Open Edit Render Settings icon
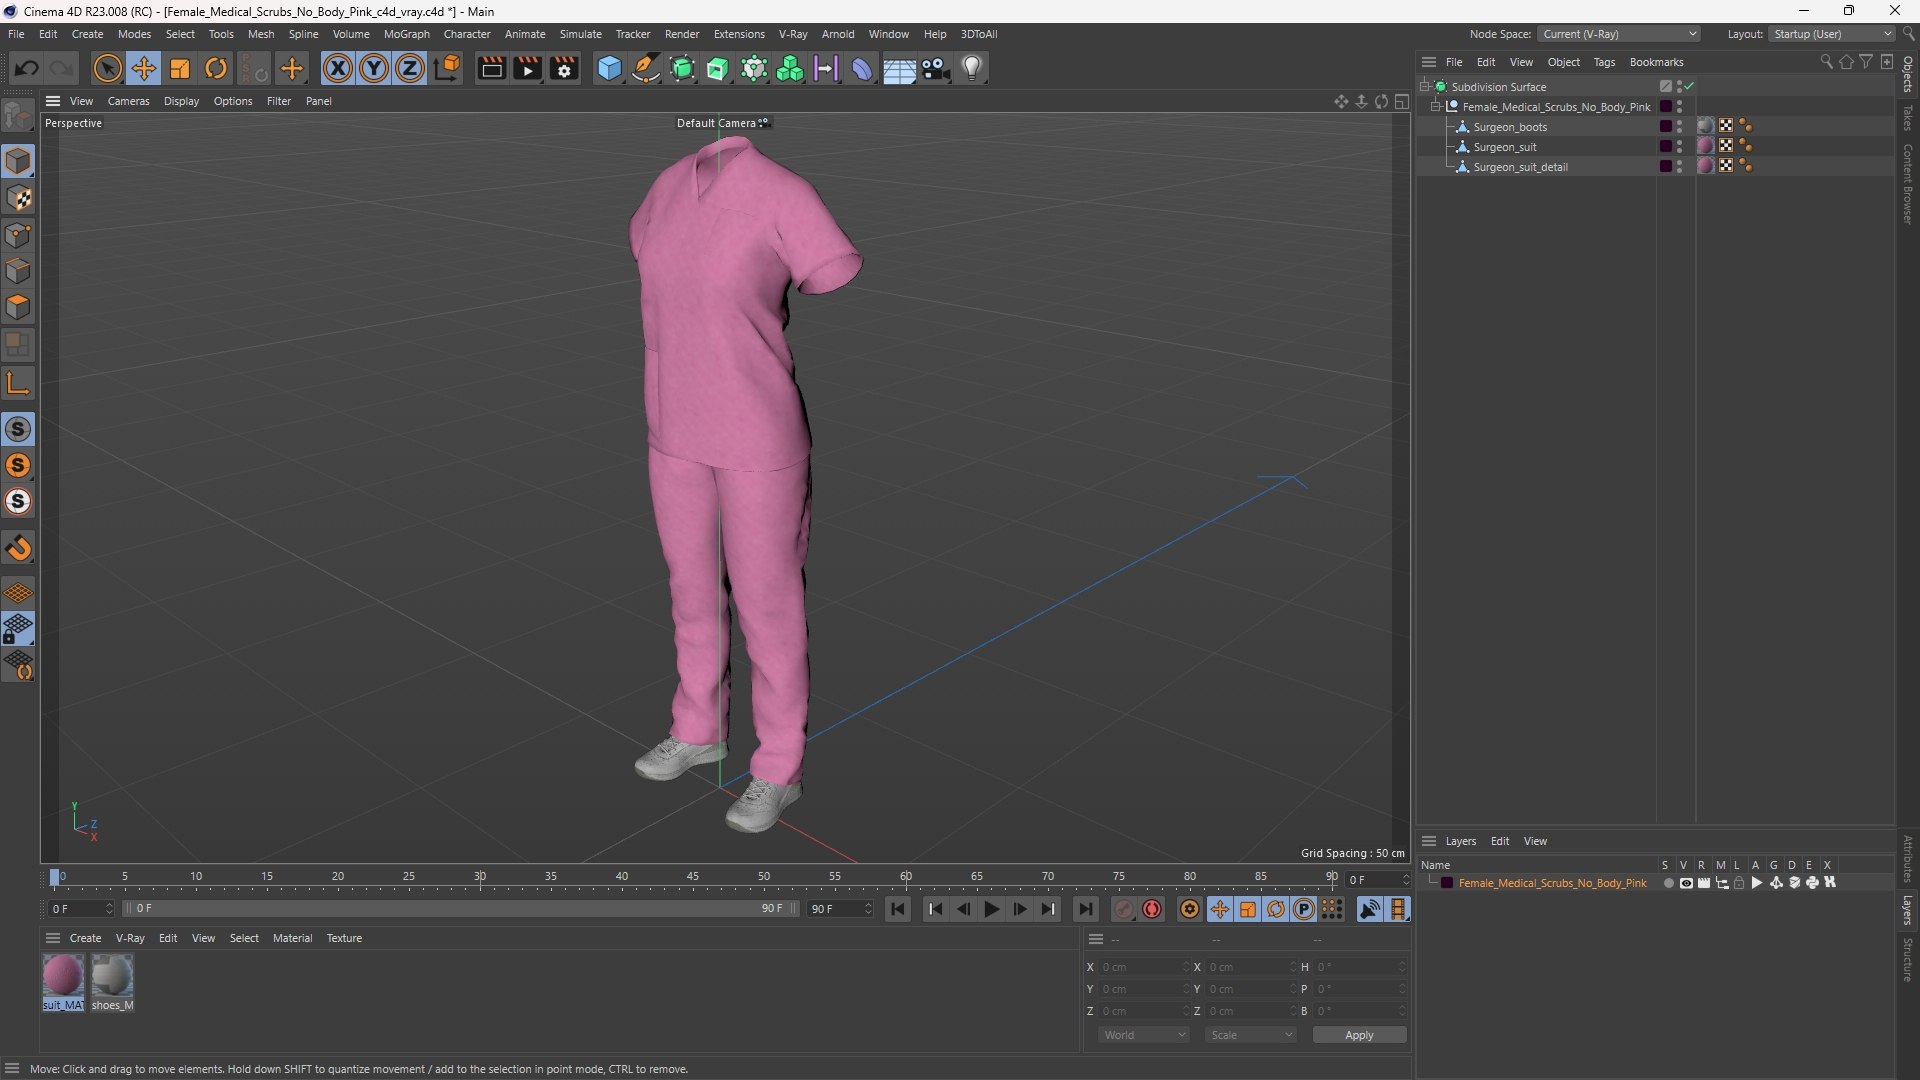 564,68
